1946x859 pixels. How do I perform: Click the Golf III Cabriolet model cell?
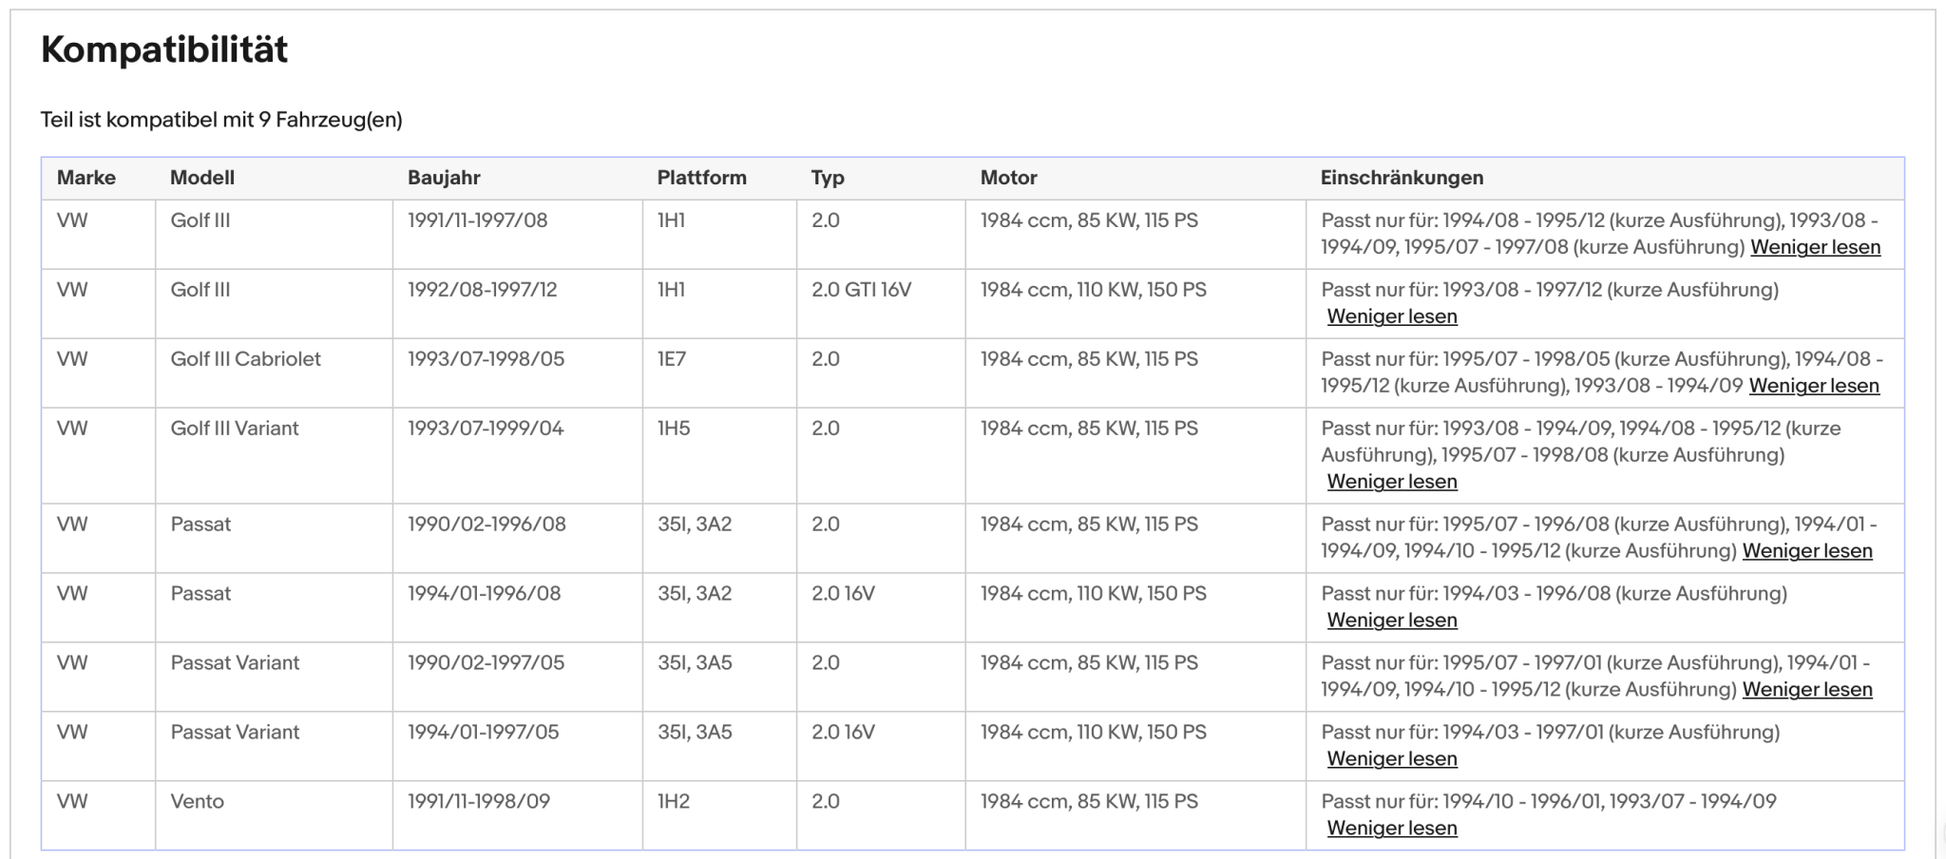[x=245, y=359]
